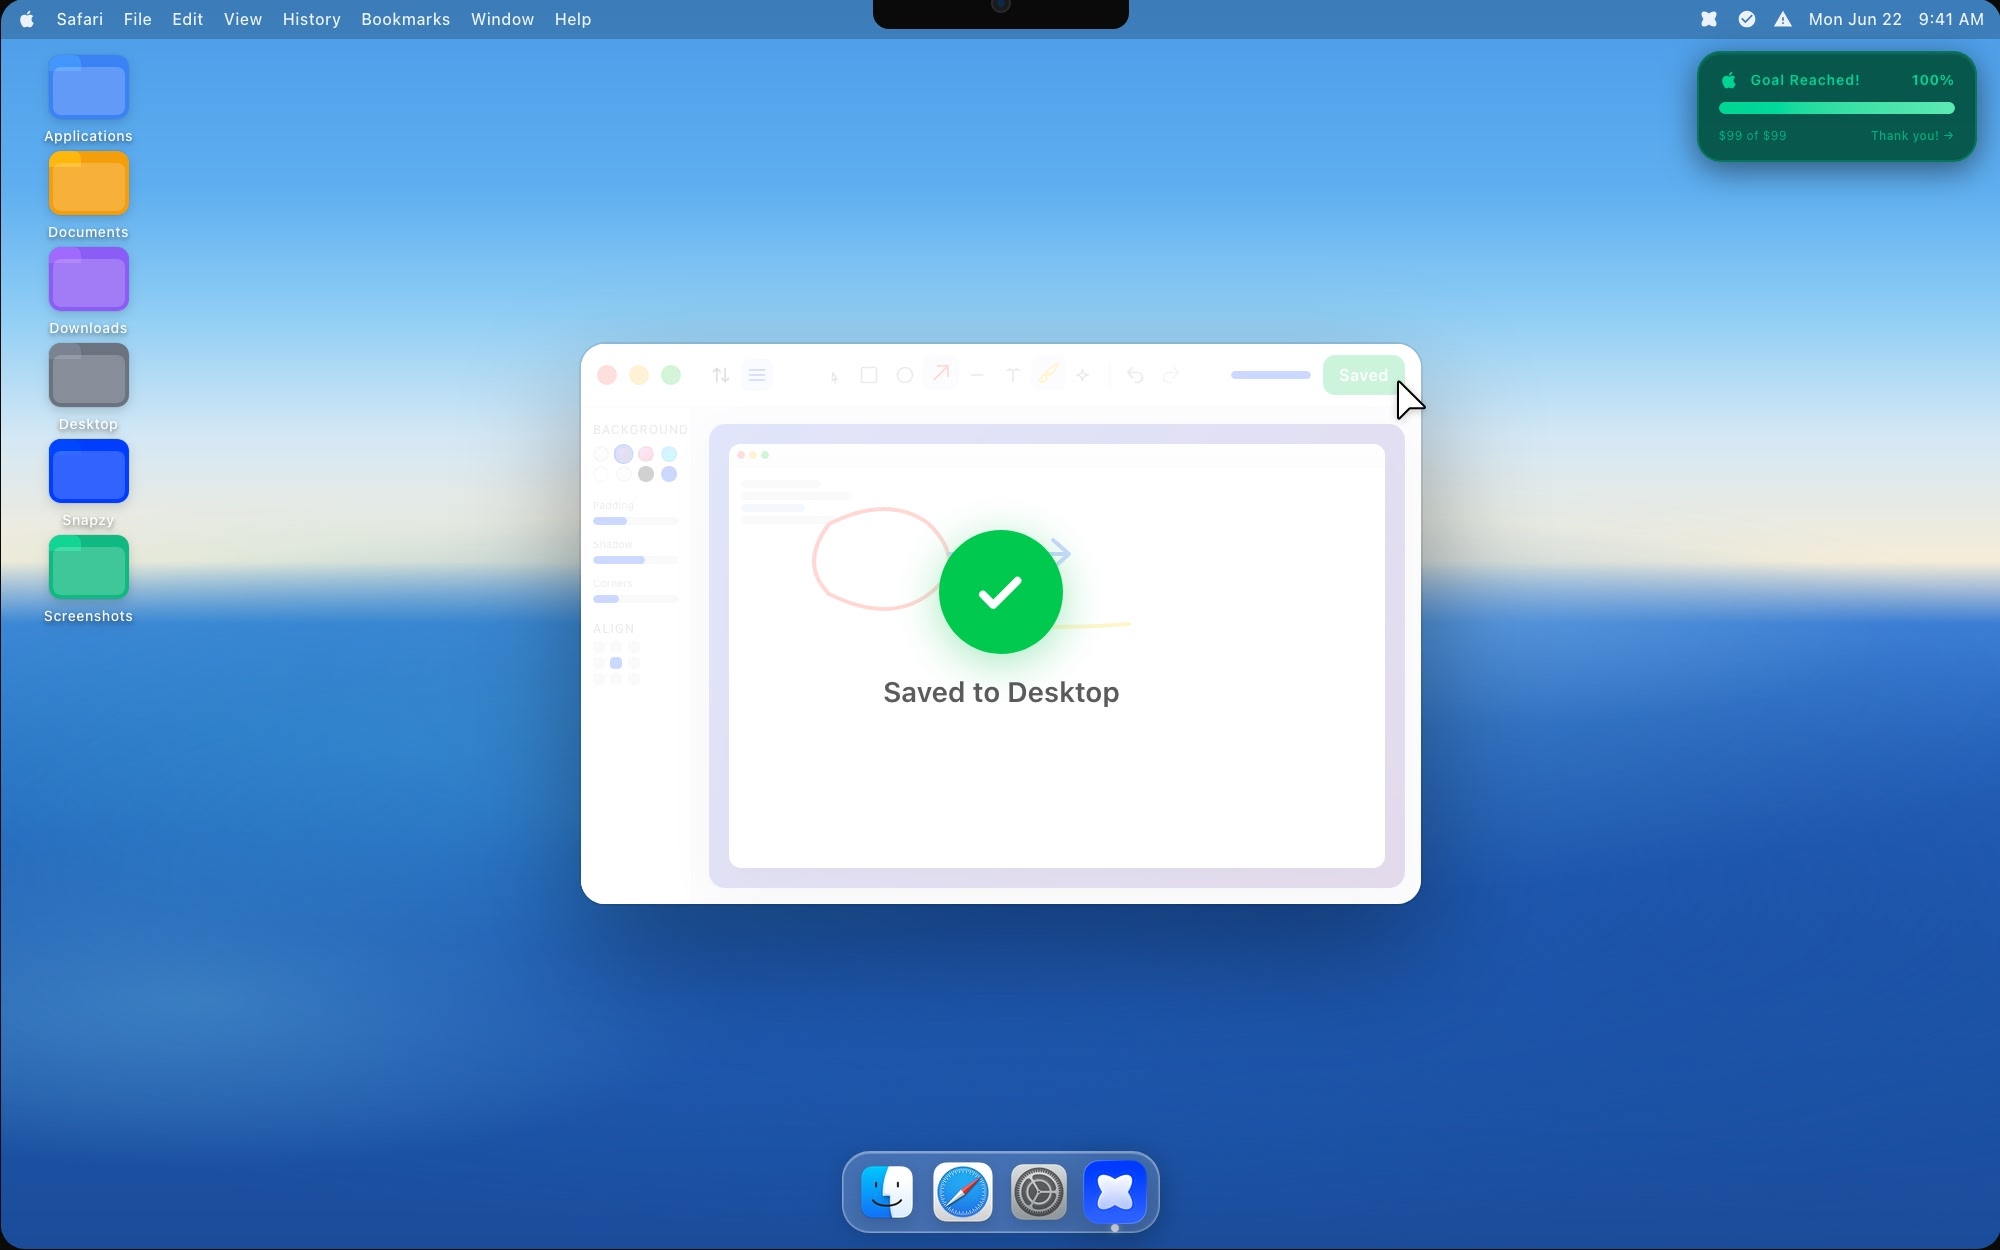Choose the red arrow tool
Image resolution: width=2000 pixels, height=1250 pixels.
(941, 374)
